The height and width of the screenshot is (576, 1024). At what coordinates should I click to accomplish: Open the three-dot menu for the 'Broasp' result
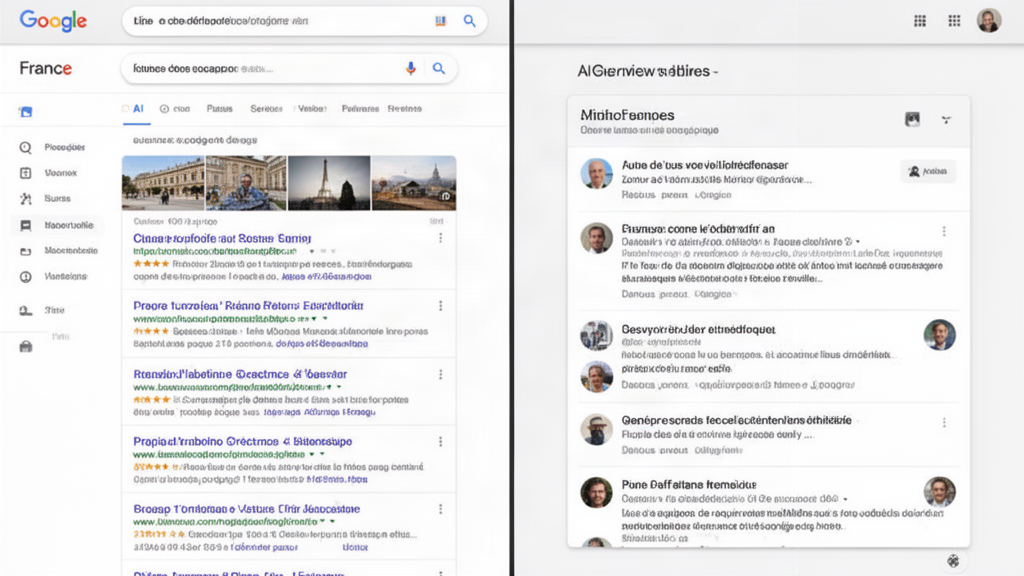coord(441,509)
